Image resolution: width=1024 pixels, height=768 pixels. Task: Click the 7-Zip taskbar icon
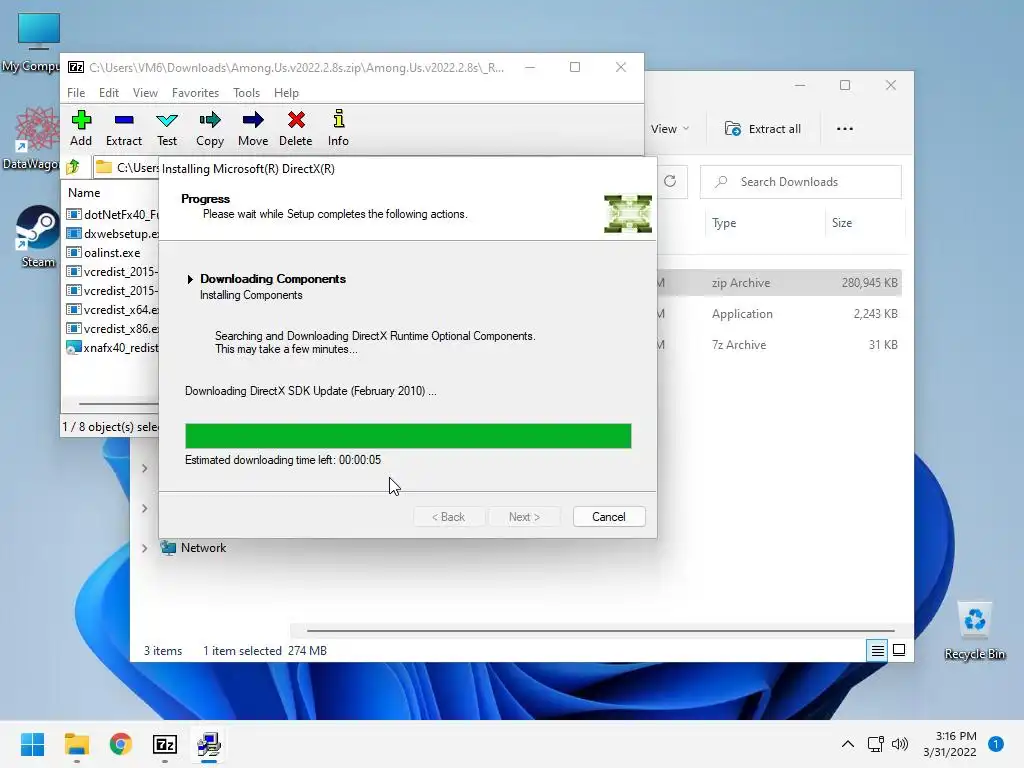[x=165, y=744]
